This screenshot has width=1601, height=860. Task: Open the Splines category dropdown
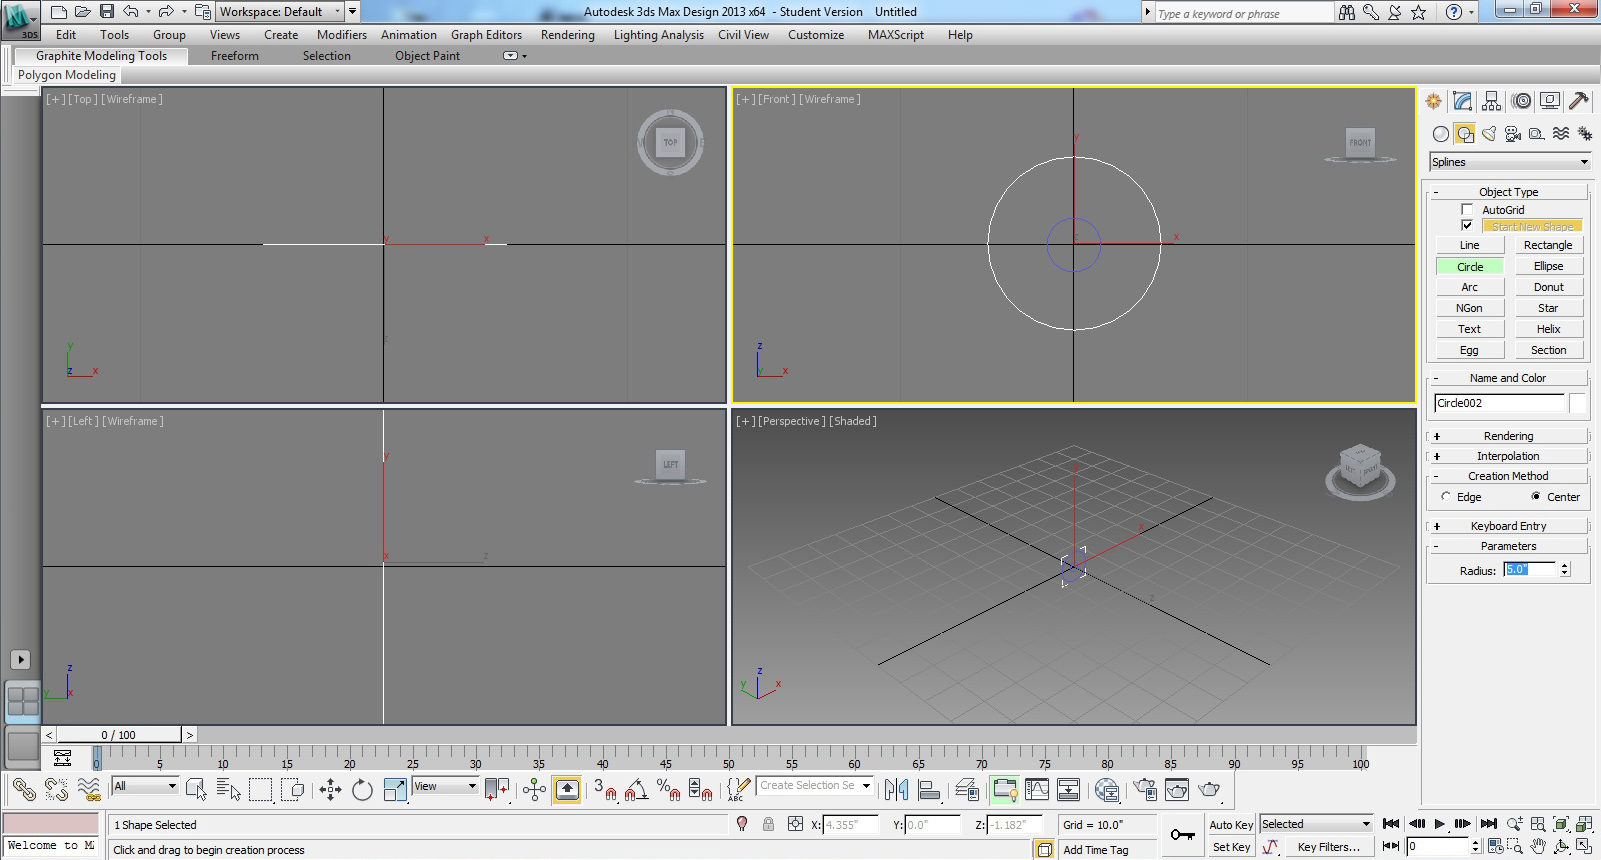[x=1510, y=162]
